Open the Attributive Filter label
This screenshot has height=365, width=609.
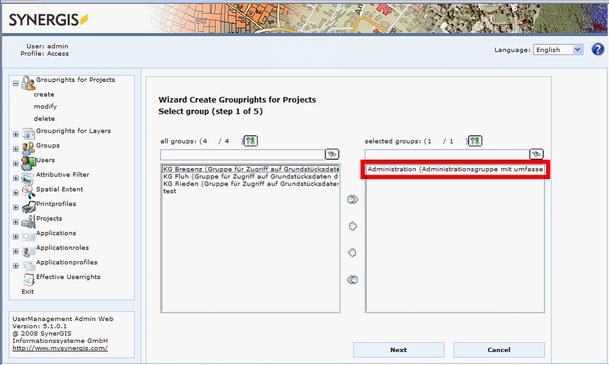tap(63, 175)
